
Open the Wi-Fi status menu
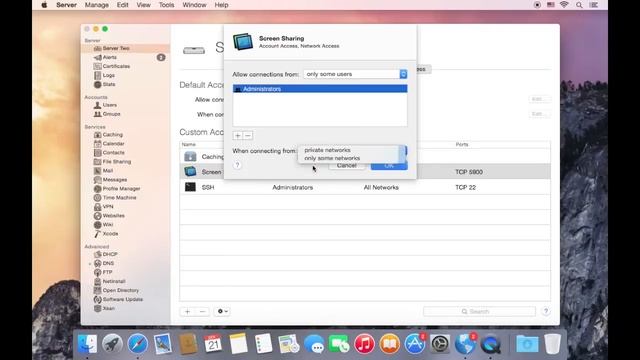tap(564, 5)
